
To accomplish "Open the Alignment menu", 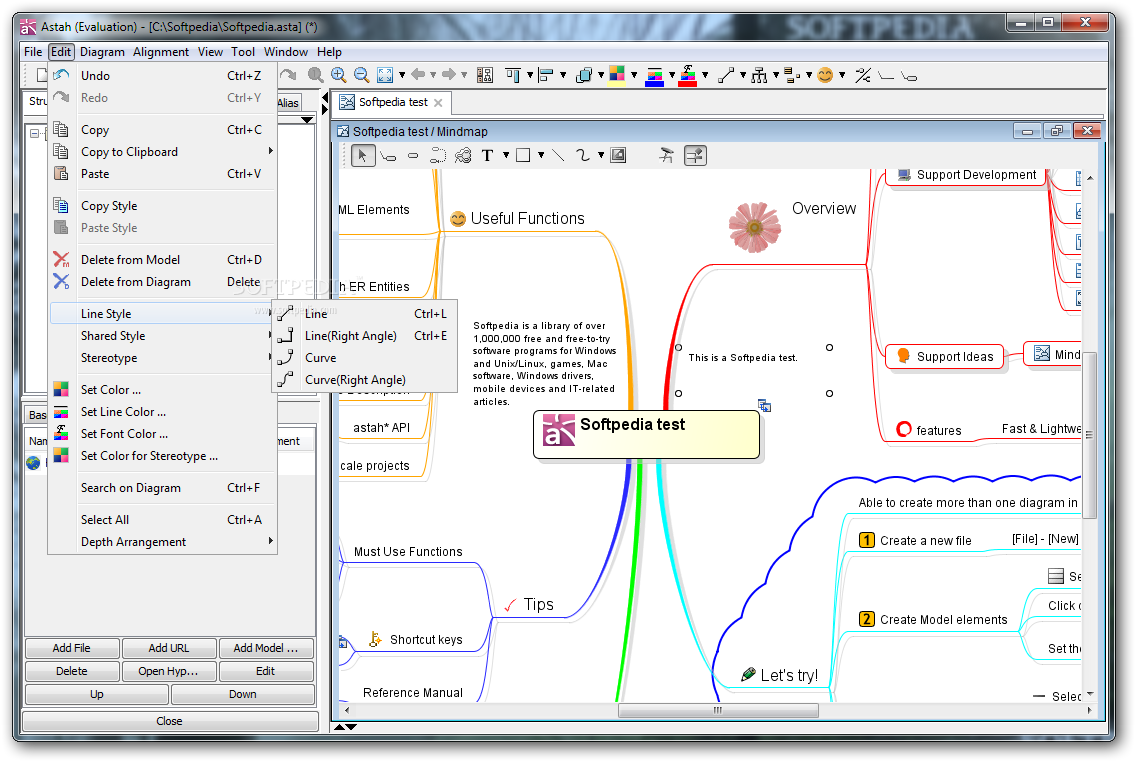I will [x=161, y=52].
